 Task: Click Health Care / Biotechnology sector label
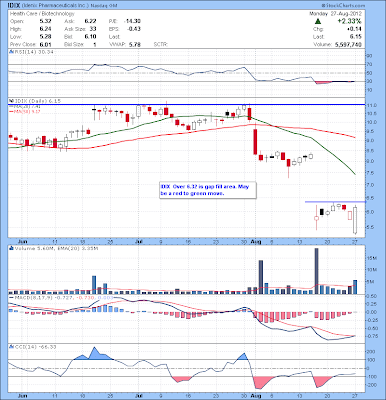click(42, 14)
